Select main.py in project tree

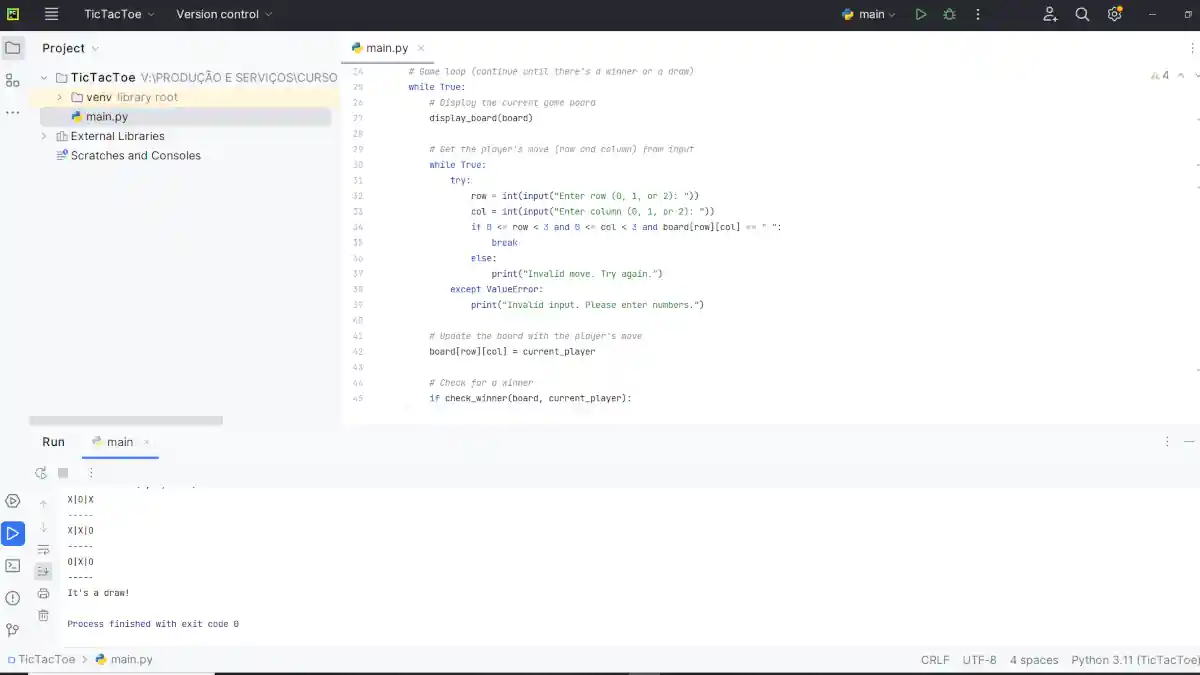tap(185, 117)
